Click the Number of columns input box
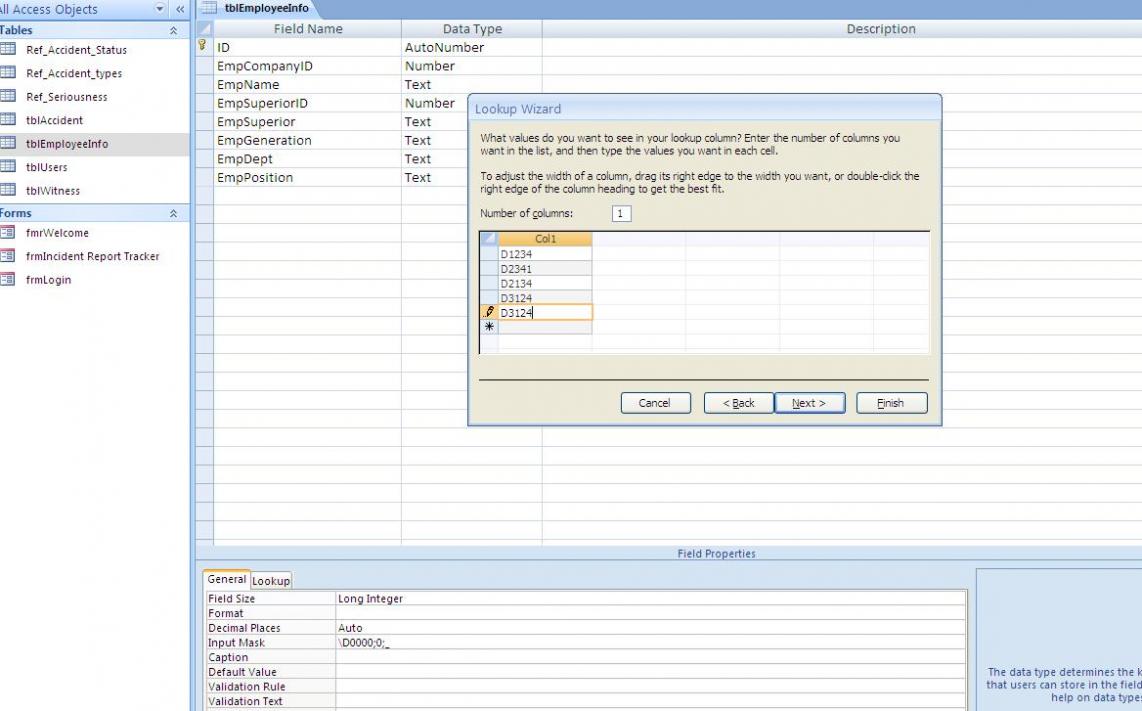The image size is (1142, 711). 621,214
